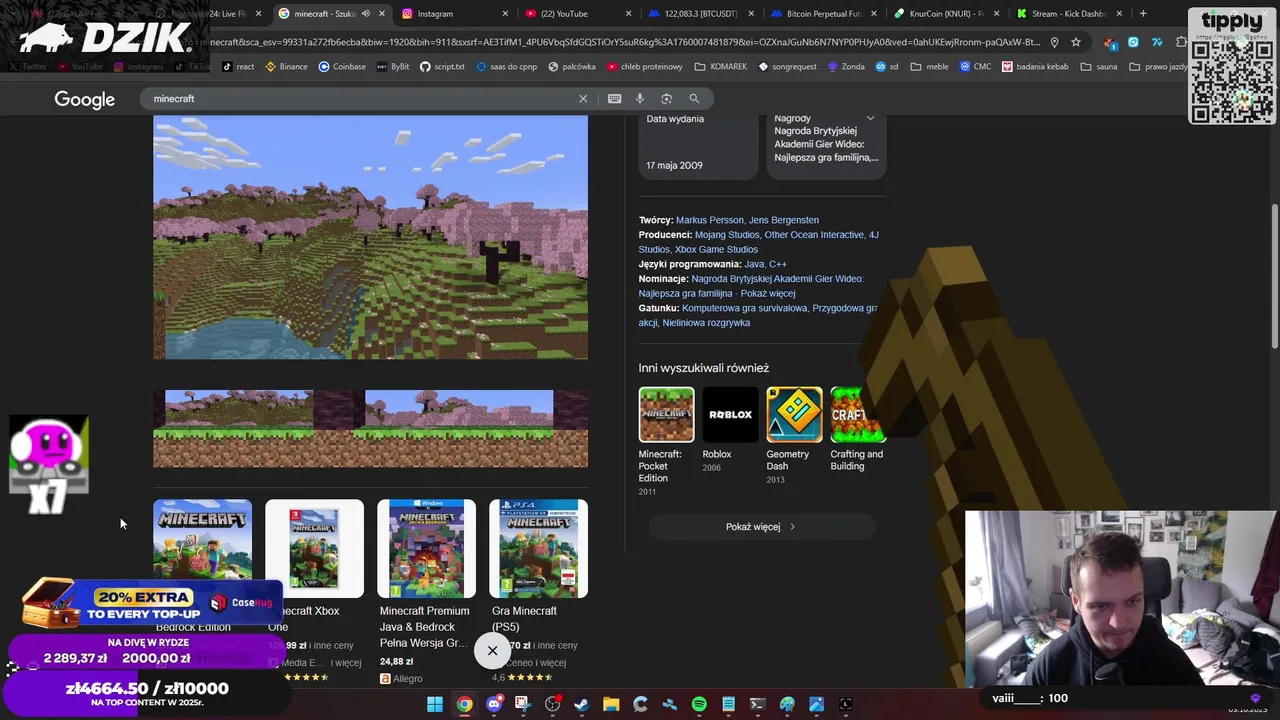Open the Mojang Studios link
The height and width of the screenshot is (720, 1280).
pos(727,235)
